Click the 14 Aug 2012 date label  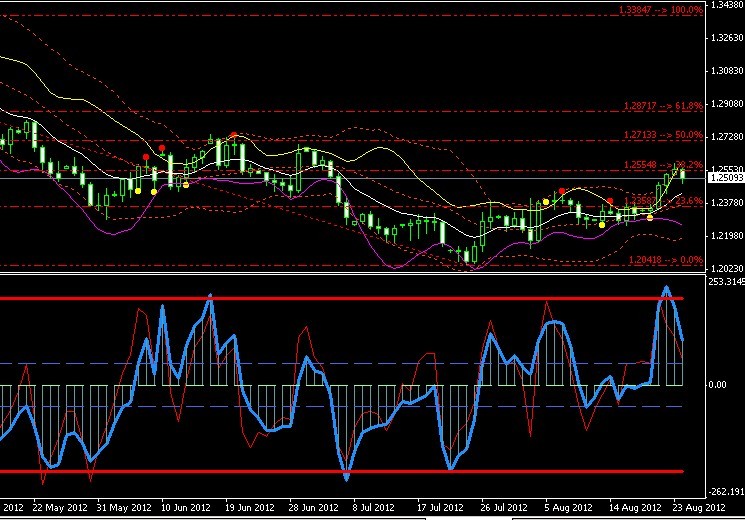[x=635, y=508]
